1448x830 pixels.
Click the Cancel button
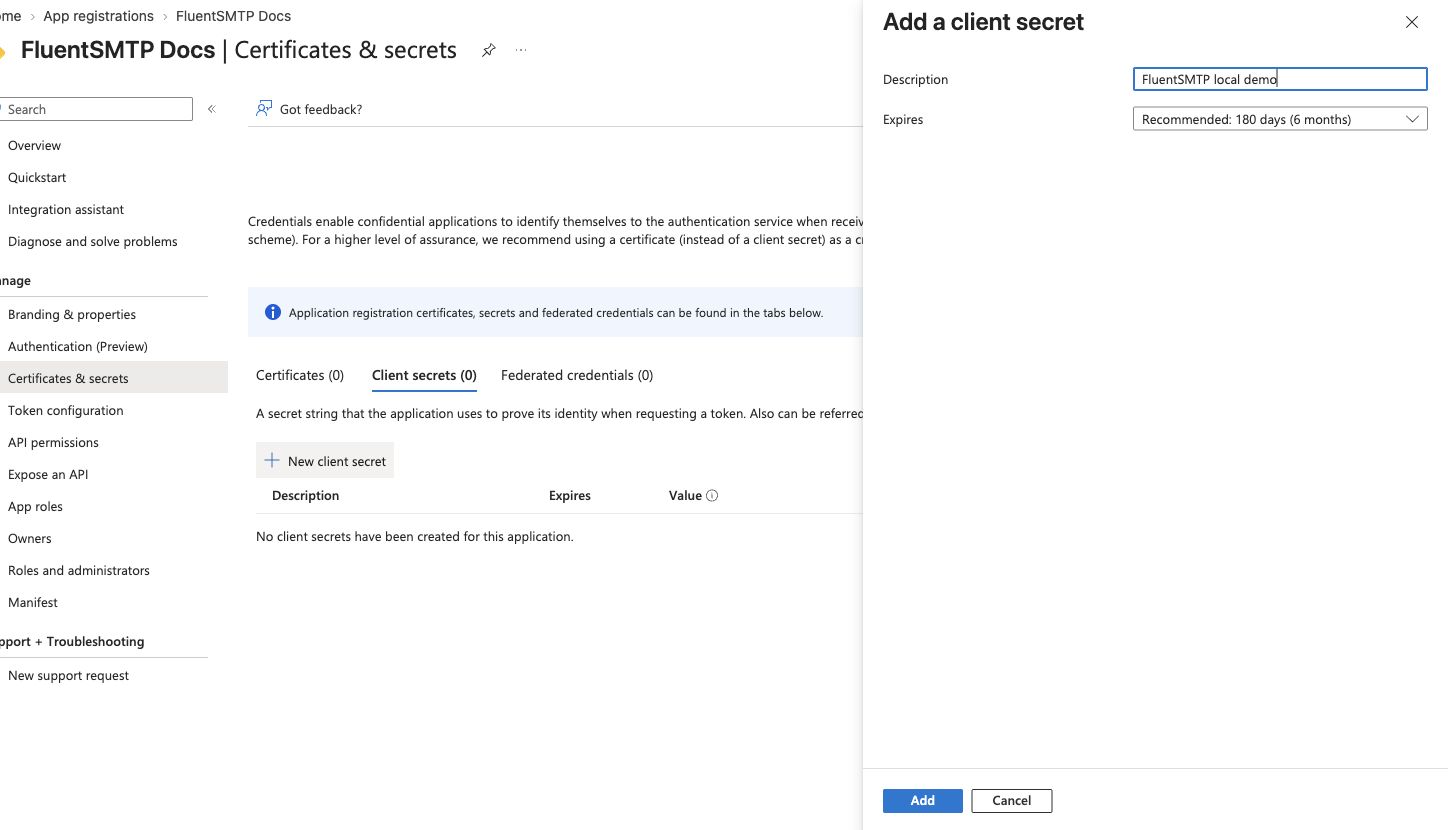[1011, 800]
